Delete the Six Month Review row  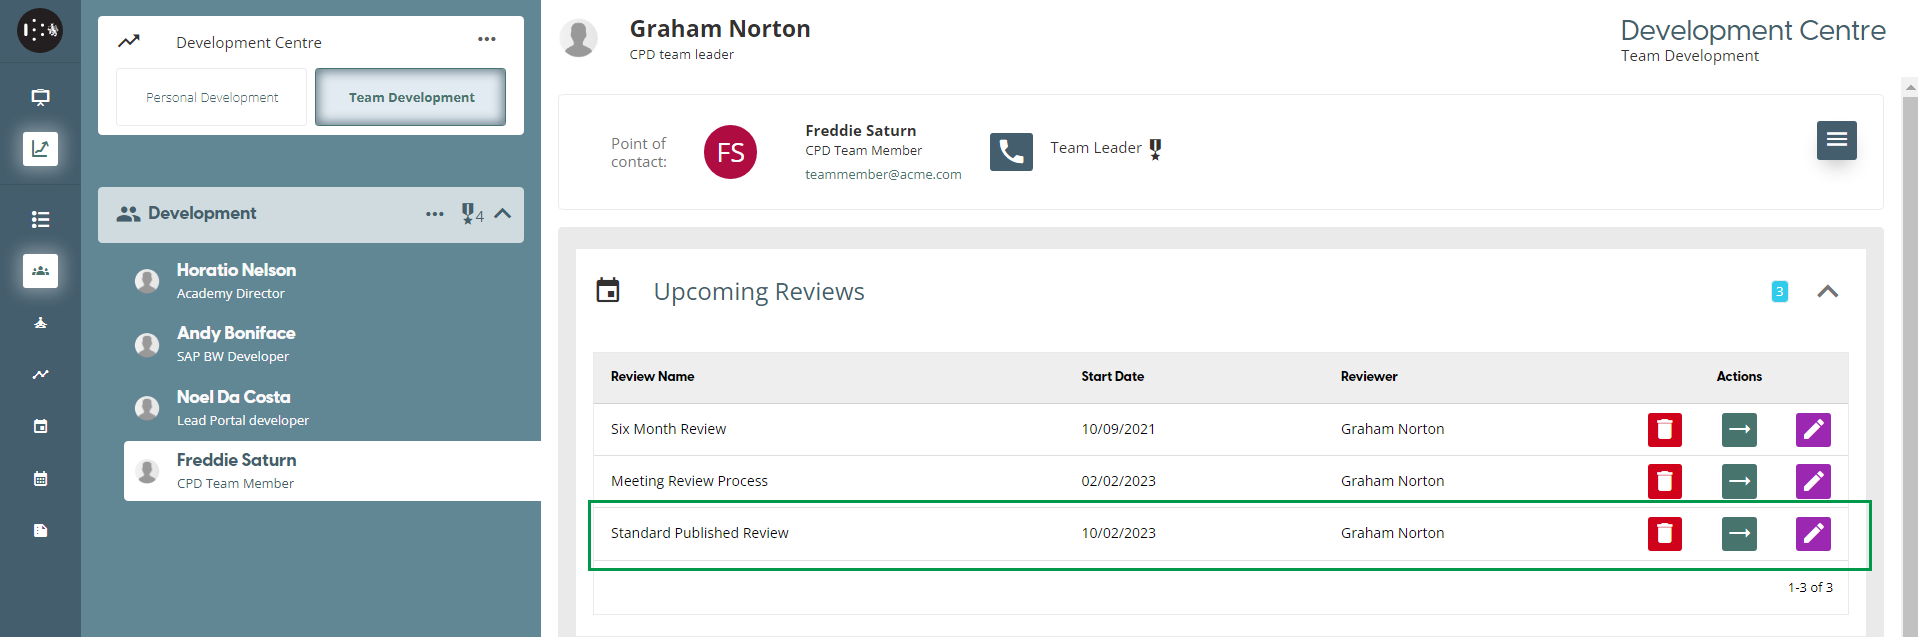tap(1664, 430)
